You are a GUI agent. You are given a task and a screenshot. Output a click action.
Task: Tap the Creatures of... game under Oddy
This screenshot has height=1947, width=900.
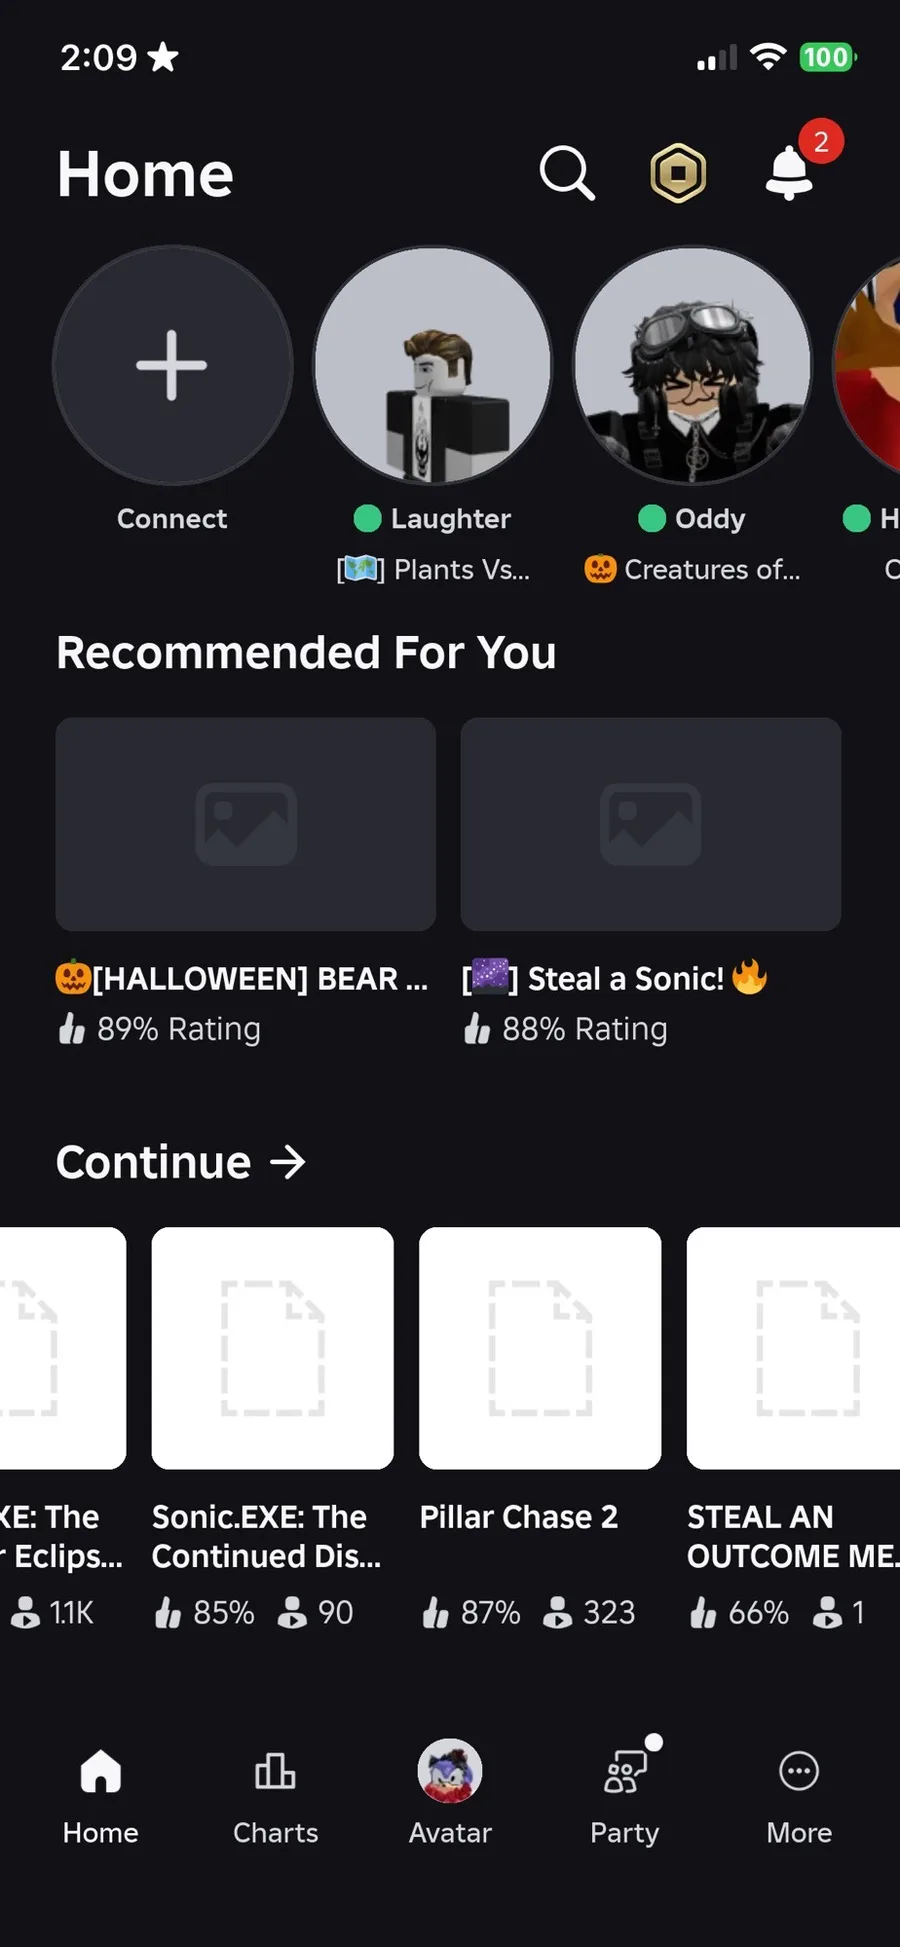[692, 570]
